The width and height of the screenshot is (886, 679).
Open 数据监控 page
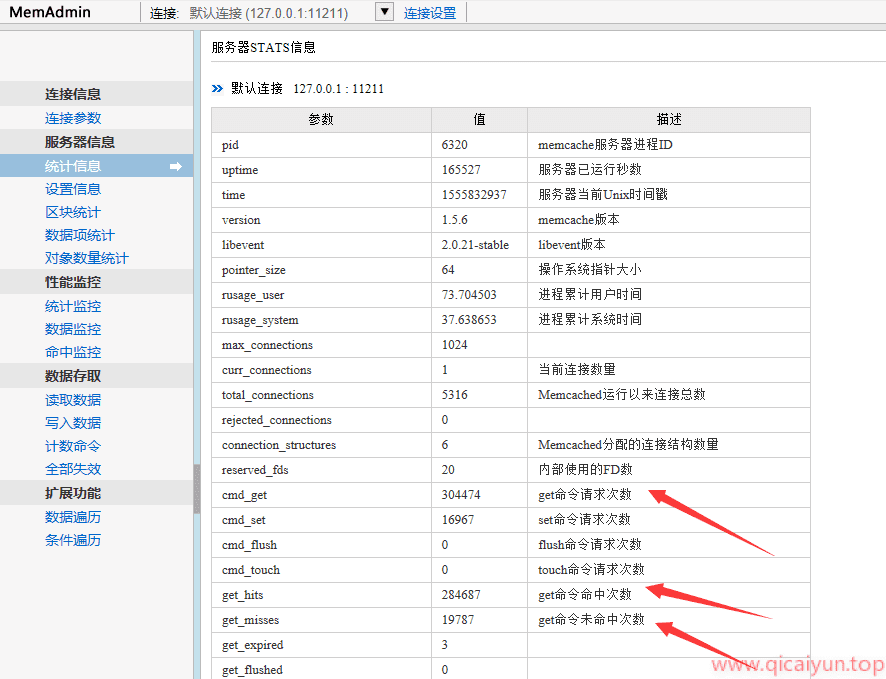tap(73, 329)
